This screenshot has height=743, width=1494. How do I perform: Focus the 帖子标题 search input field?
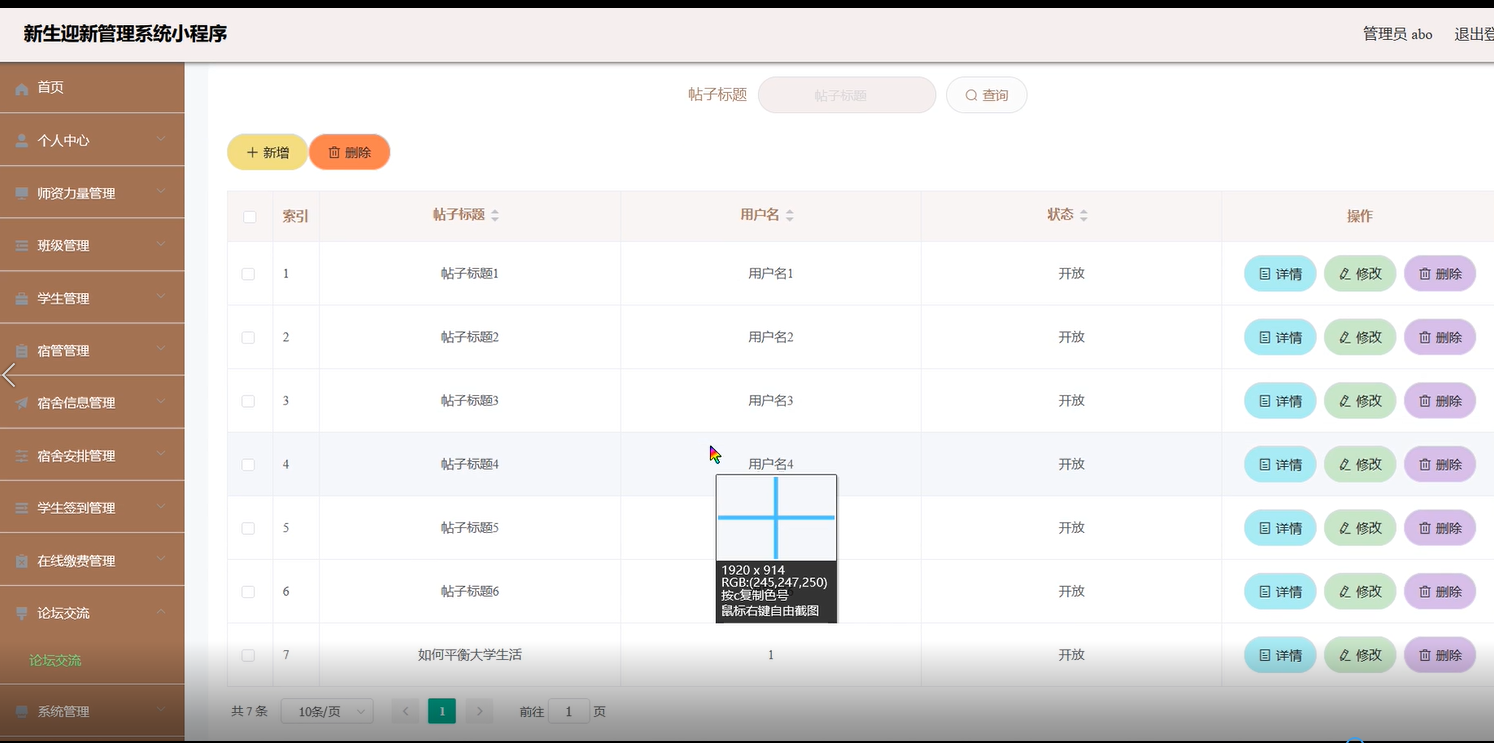coord(847,95)
